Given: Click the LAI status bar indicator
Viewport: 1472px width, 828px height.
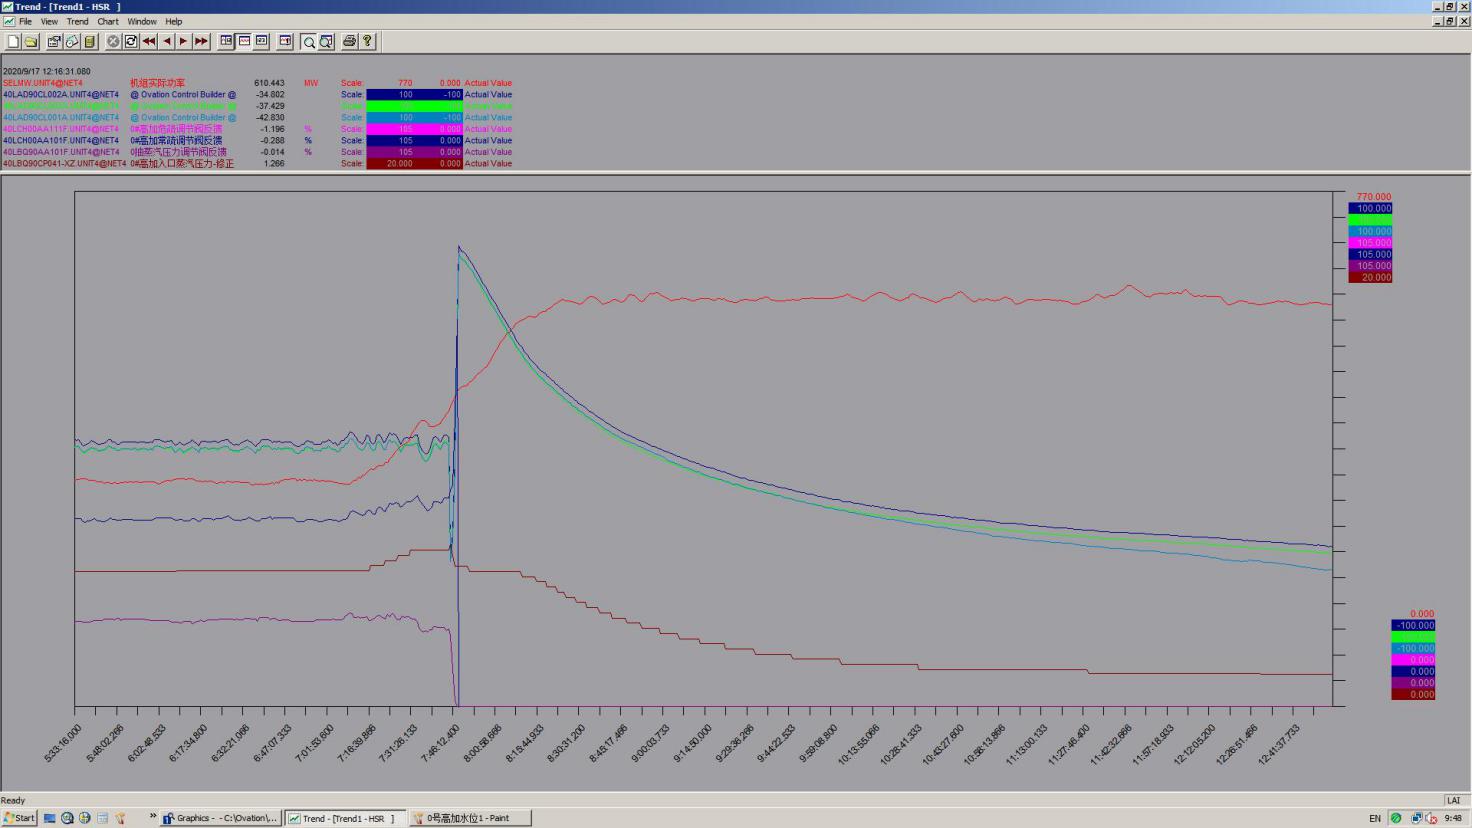Looking at the screenshot, I should (x=1452, y=800).
